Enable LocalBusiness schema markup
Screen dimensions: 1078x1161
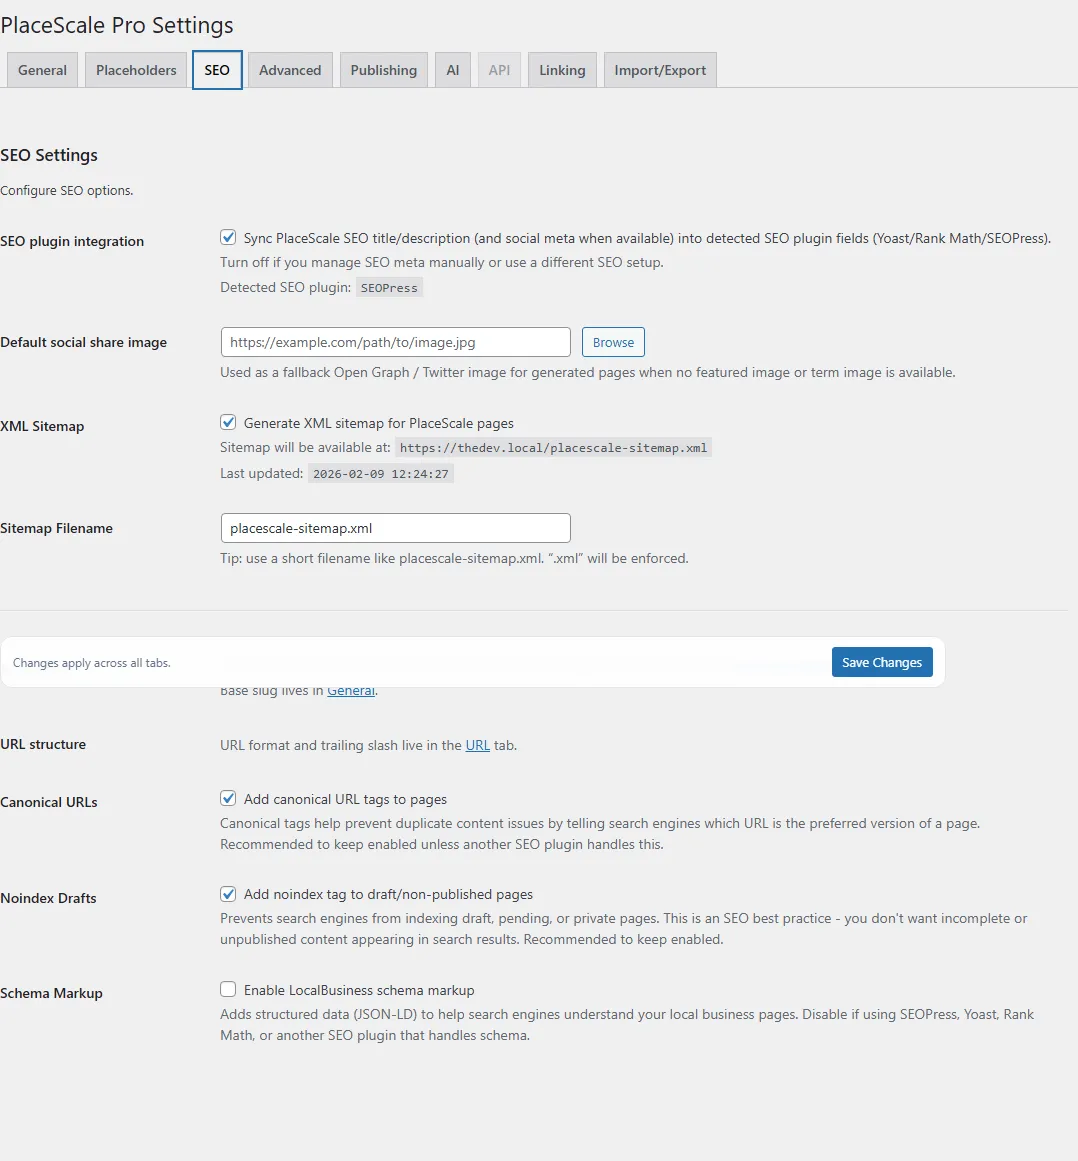point(228,988)
